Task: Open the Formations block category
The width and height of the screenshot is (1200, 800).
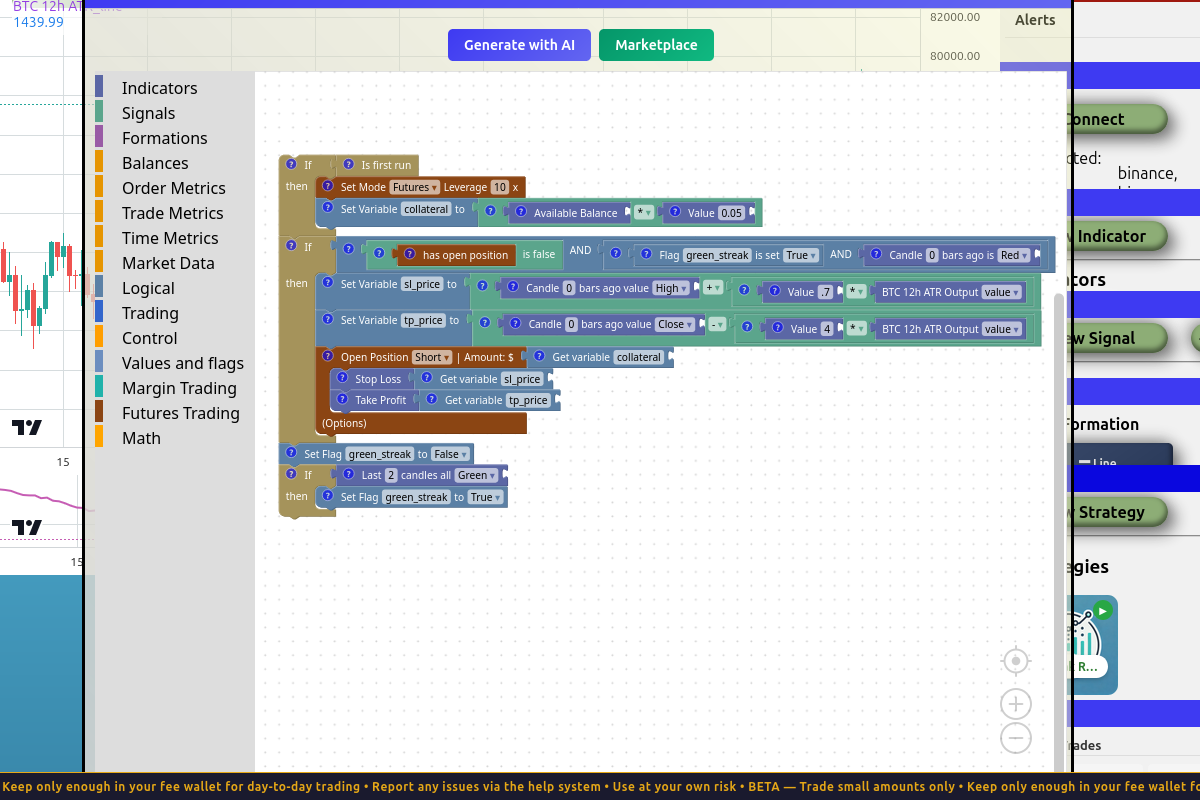Action: point(164,138)
